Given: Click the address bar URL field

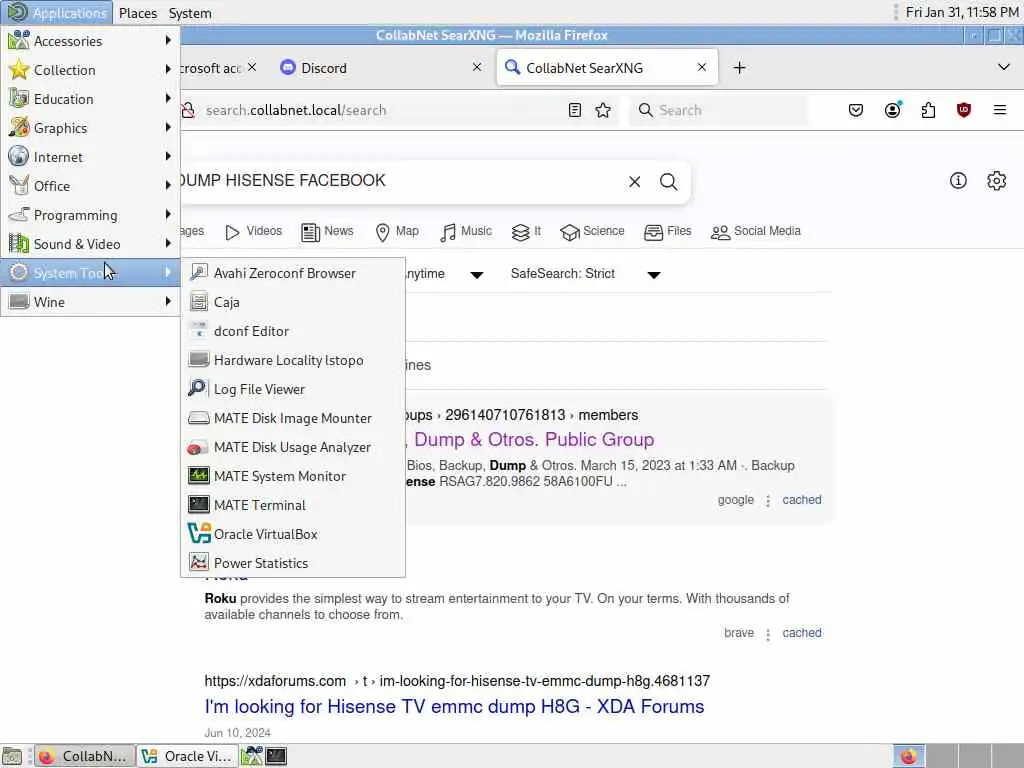Looking at the screenshot, I should coord(385,110).
